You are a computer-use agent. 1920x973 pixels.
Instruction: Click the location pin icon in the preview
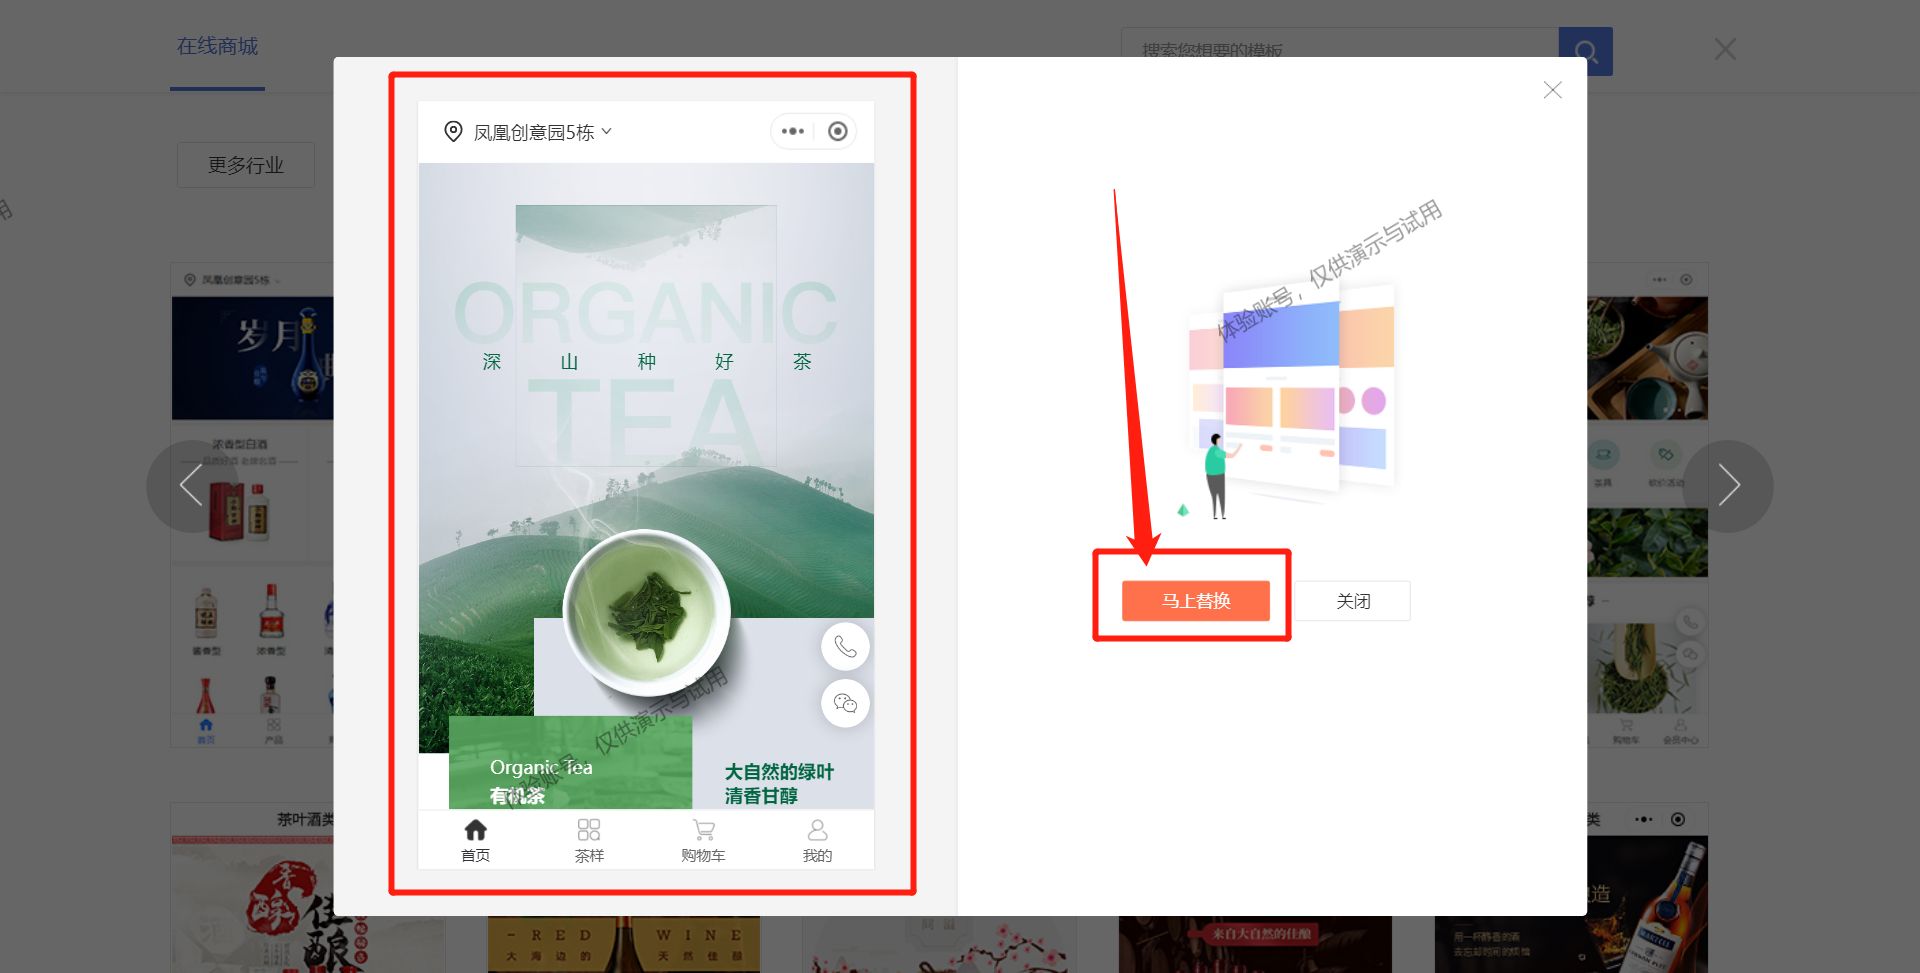451,131
